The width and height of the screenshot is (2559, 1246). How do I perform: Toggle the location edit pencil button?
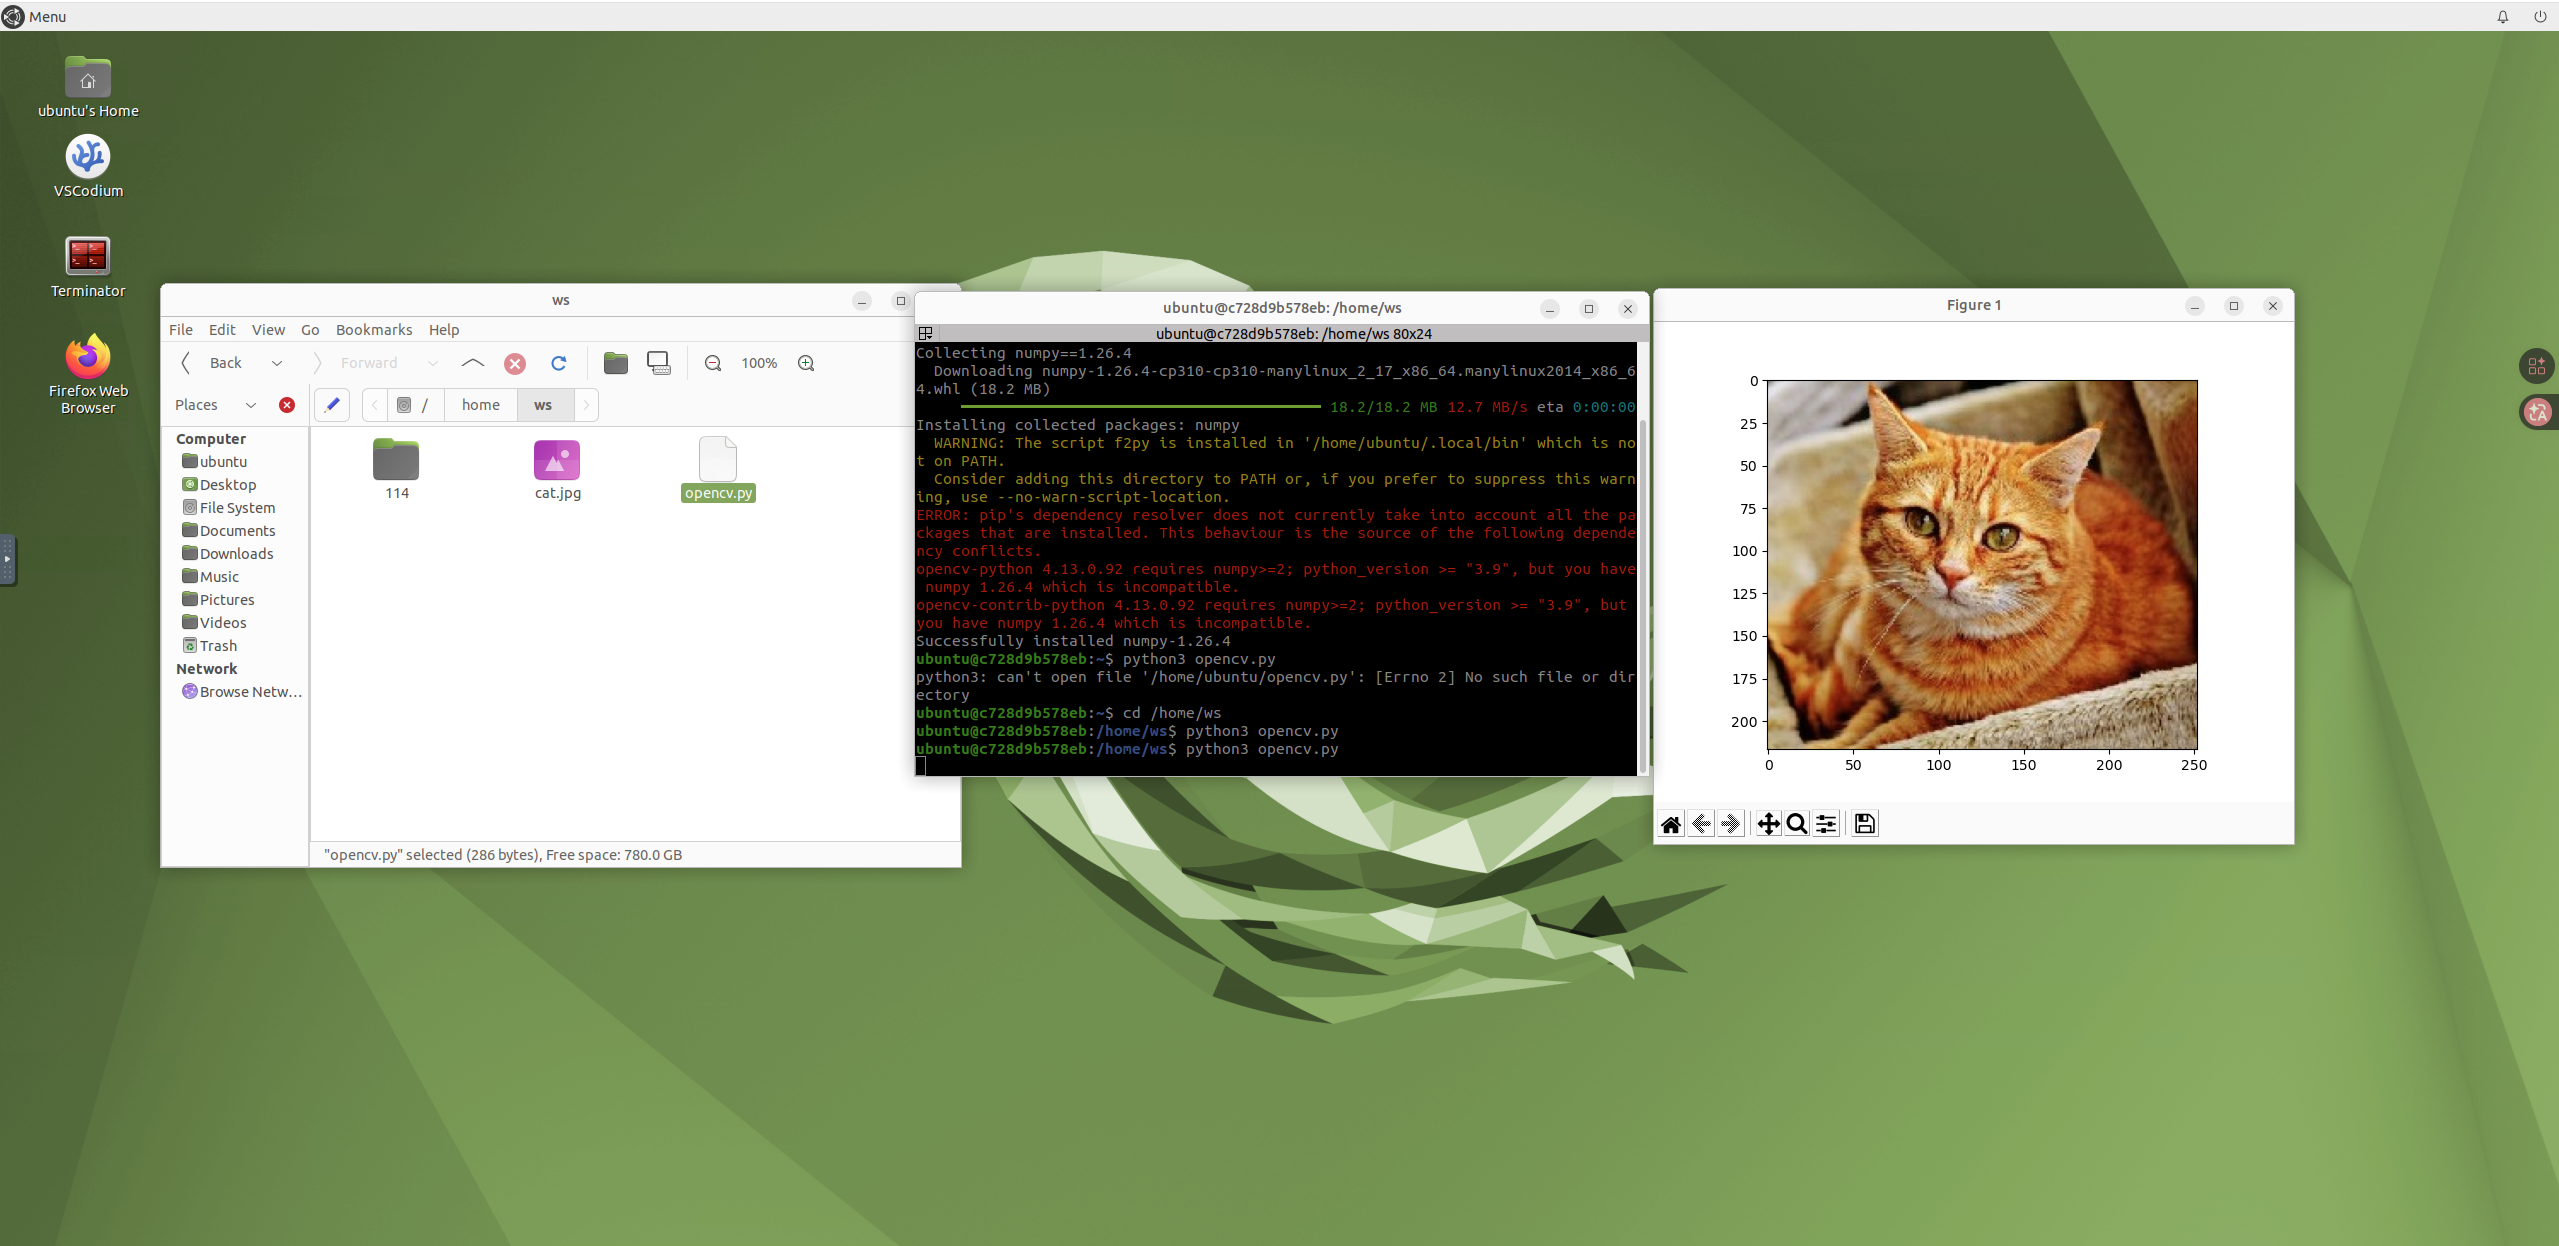pyautogui.click(x=332, y=405)
